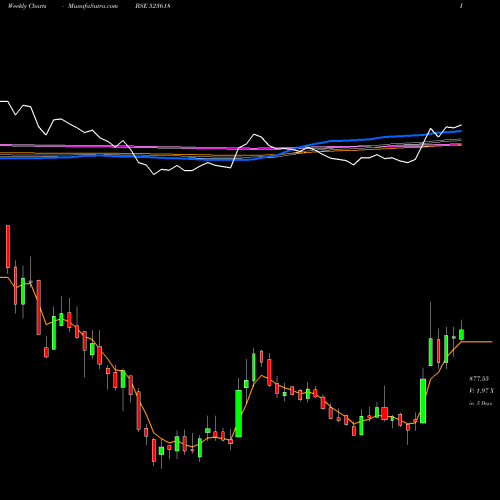This screenshot has height=500, width=500.
Task: Click the tall green candlestick at the last breakout
Action: click(x=423, y=401)
